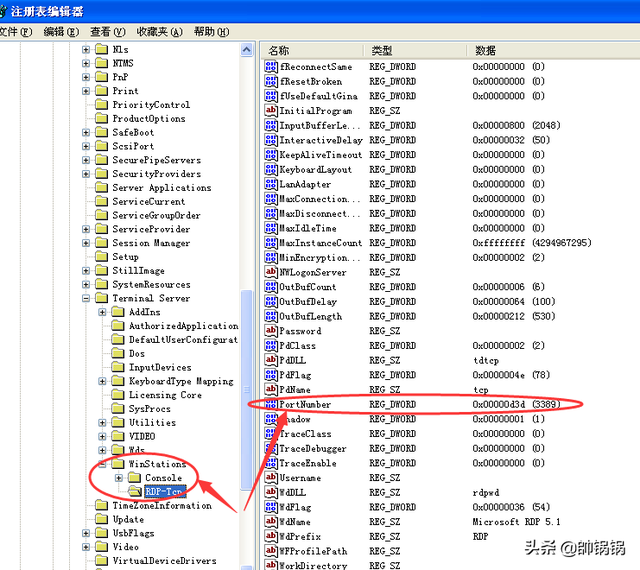Select the fResetBroken value name
This screenshot has height=570, width=640.
[x=311, y=82]
